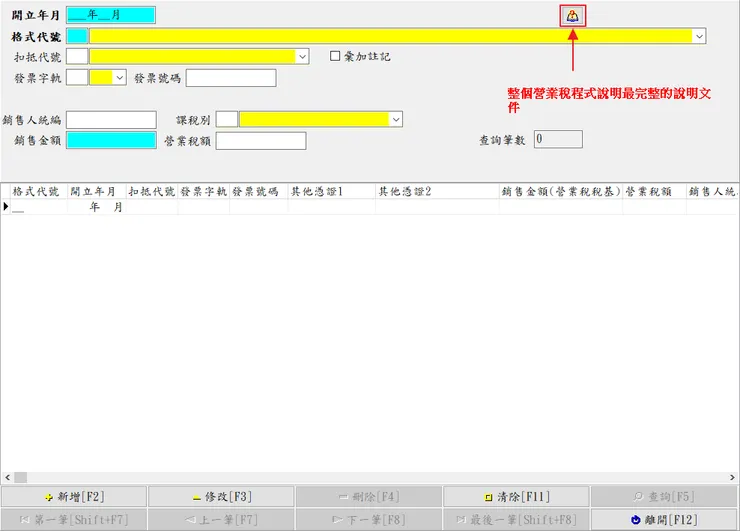740x531 pixels.
Task: Expand the 格式代號 dropdown arrow
Action: pos(699,36)
